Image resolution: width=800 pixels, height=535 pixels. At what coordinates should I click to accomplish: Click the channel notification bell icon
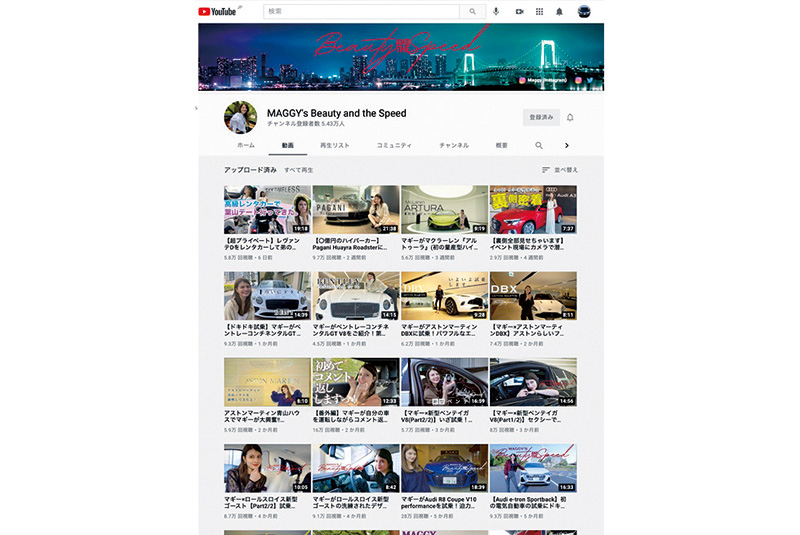pos(570,117)
